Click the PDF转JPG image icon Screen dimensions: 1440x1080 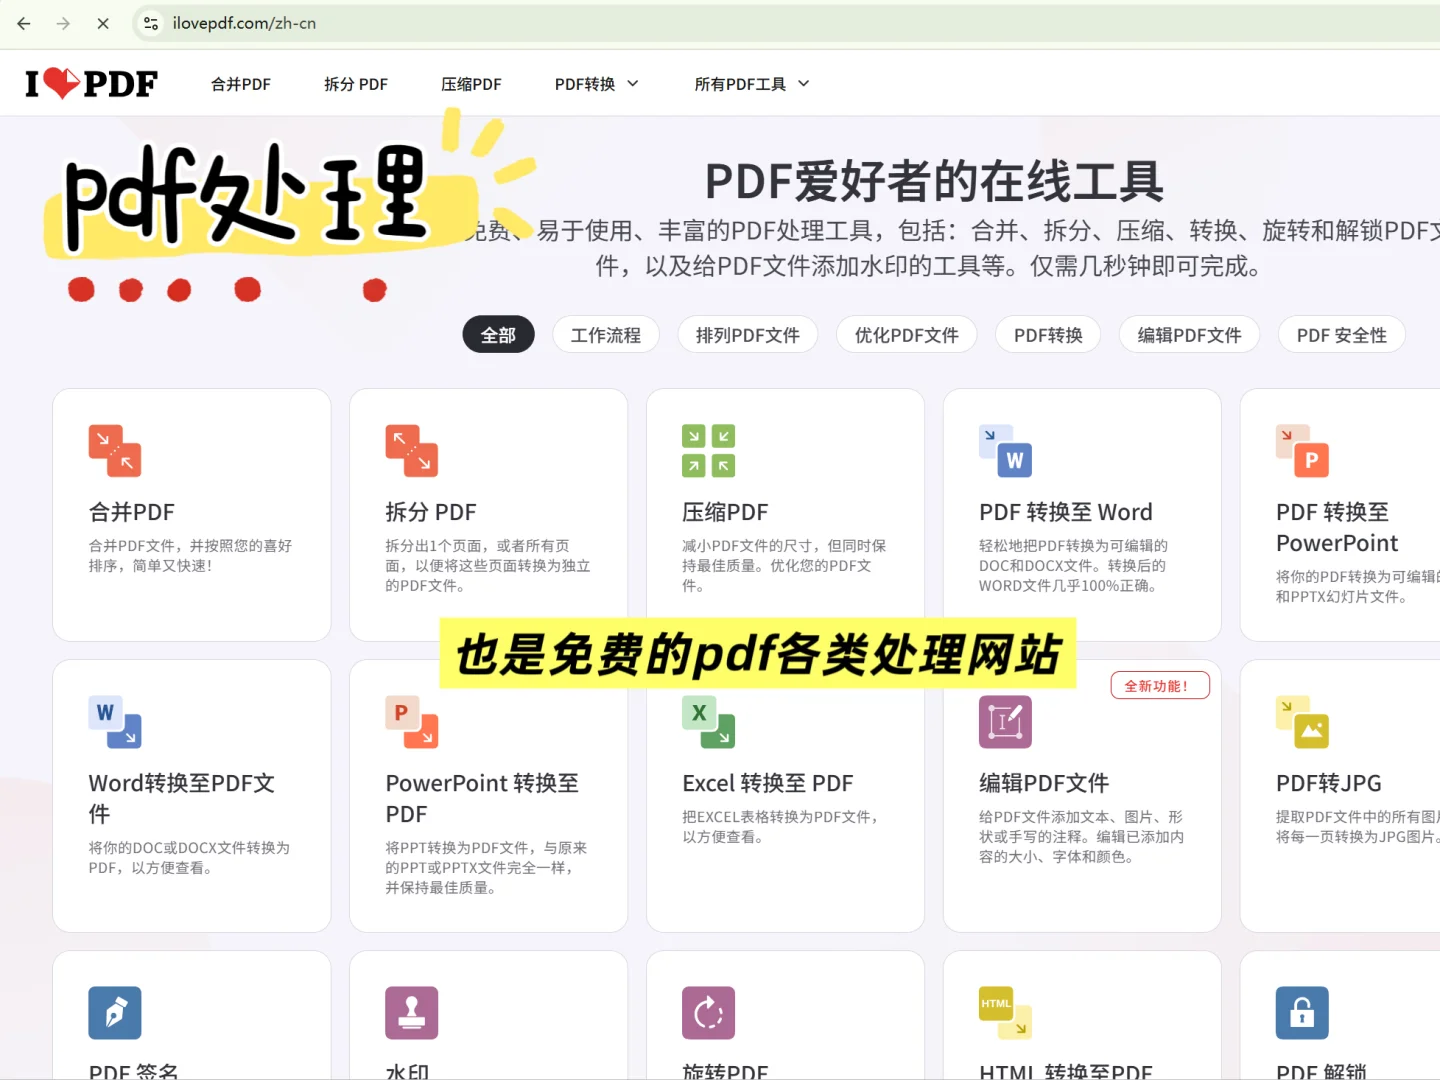click(1303, 722)
